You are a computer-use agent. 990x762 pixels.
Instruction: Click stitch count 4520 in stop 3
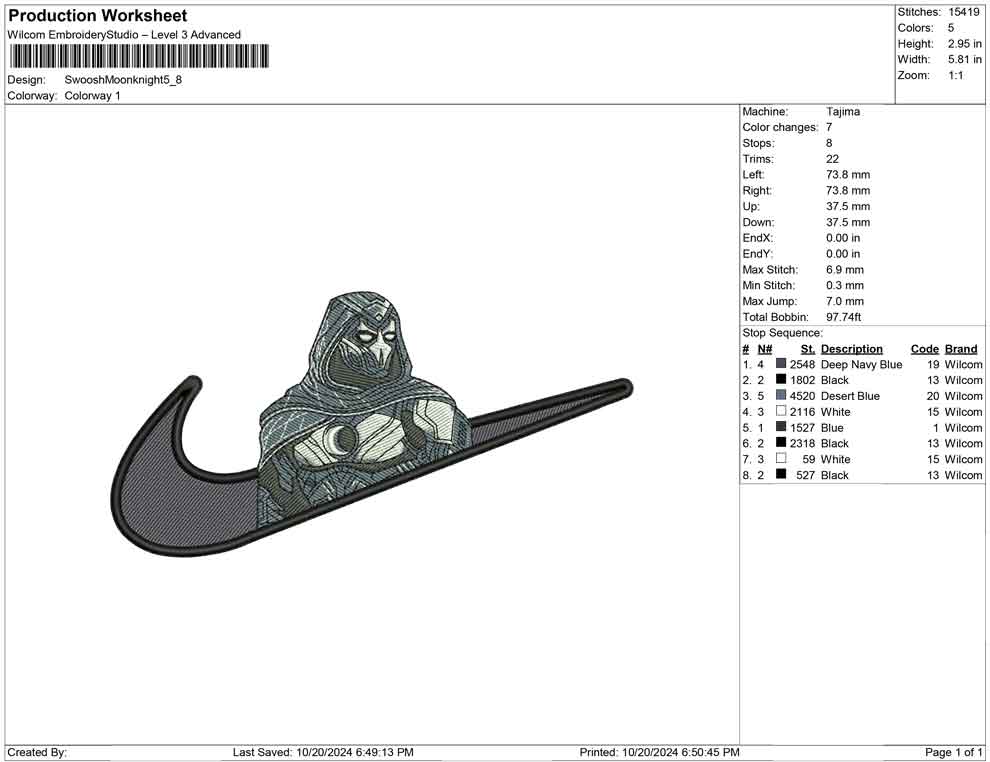pyautogui.click(x=802, y=396)
